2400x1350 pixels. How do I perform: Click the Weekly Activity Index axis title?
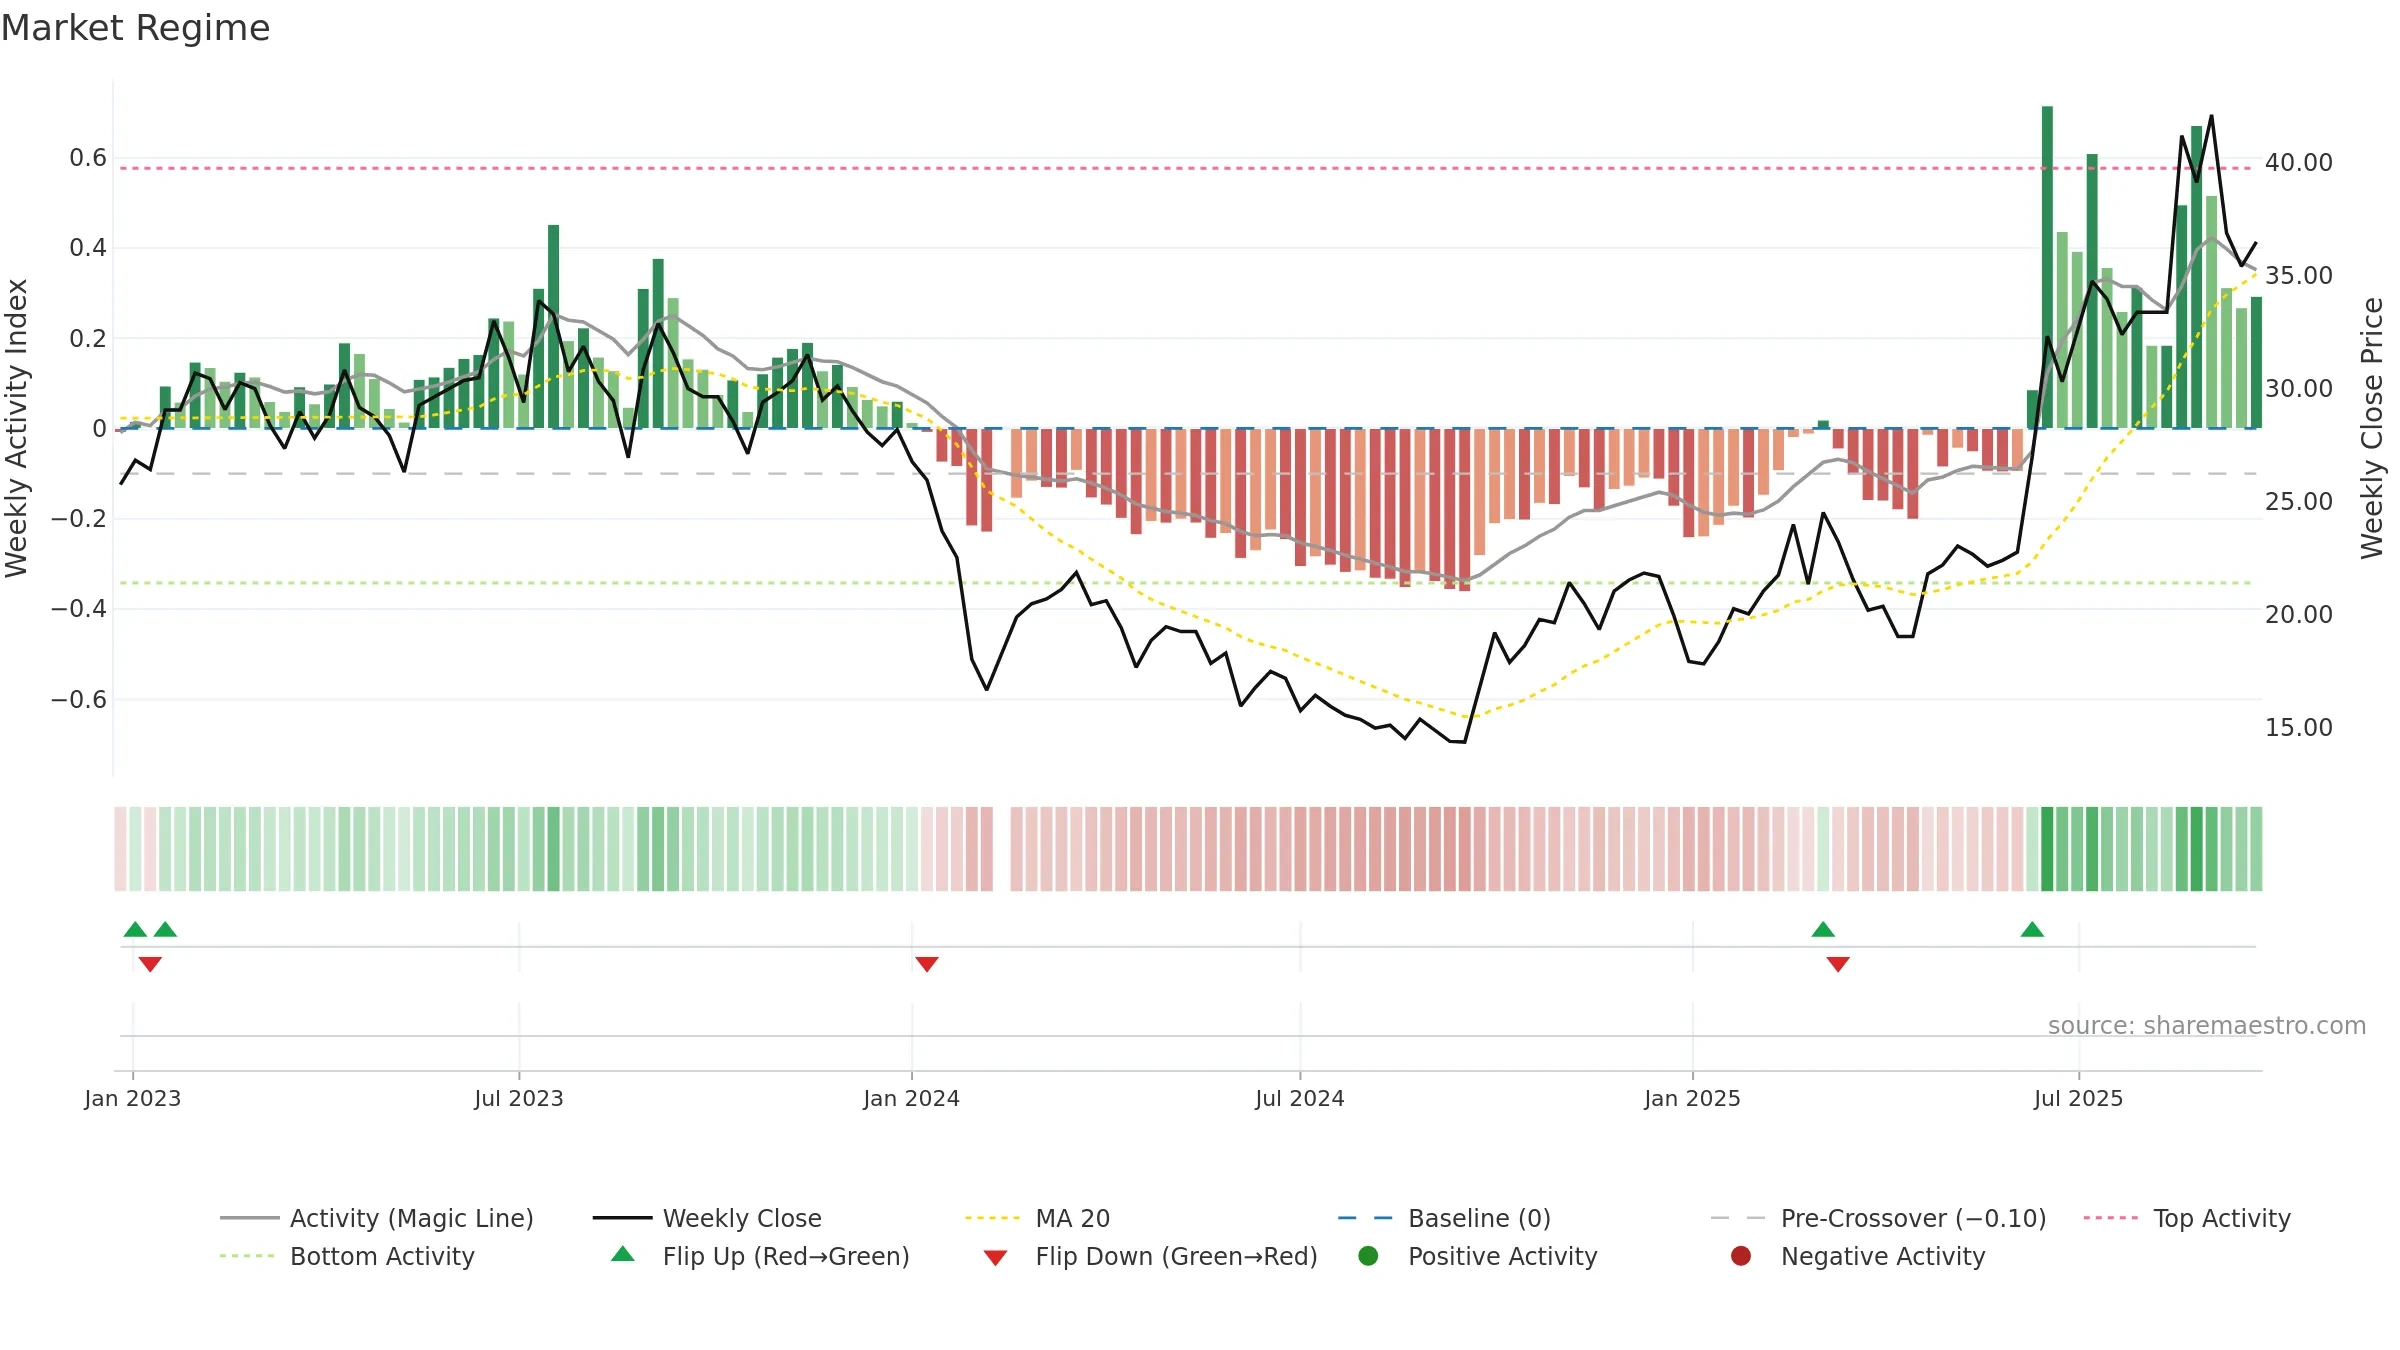[x=16, y=428]
